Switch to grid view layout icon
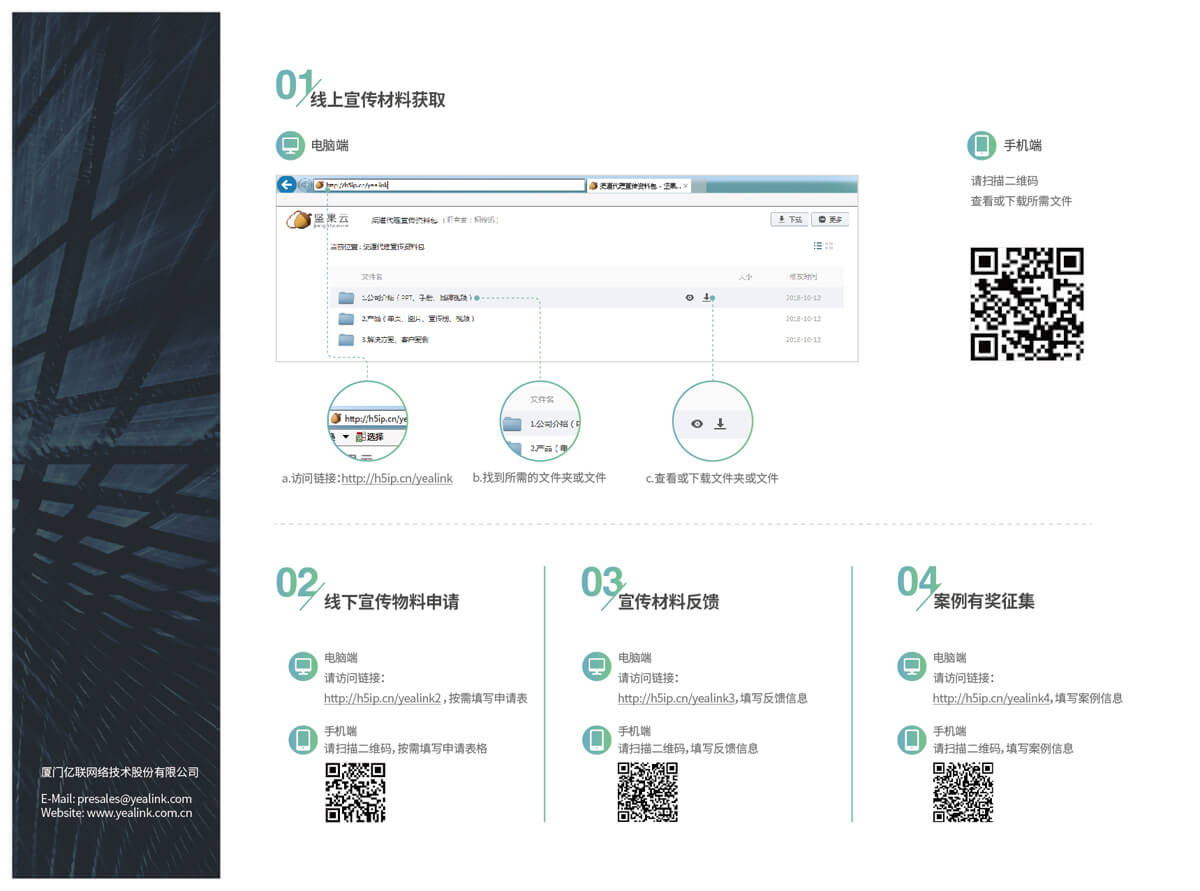The height and width of the screenshot is (891, 1200). pos(829,246)
